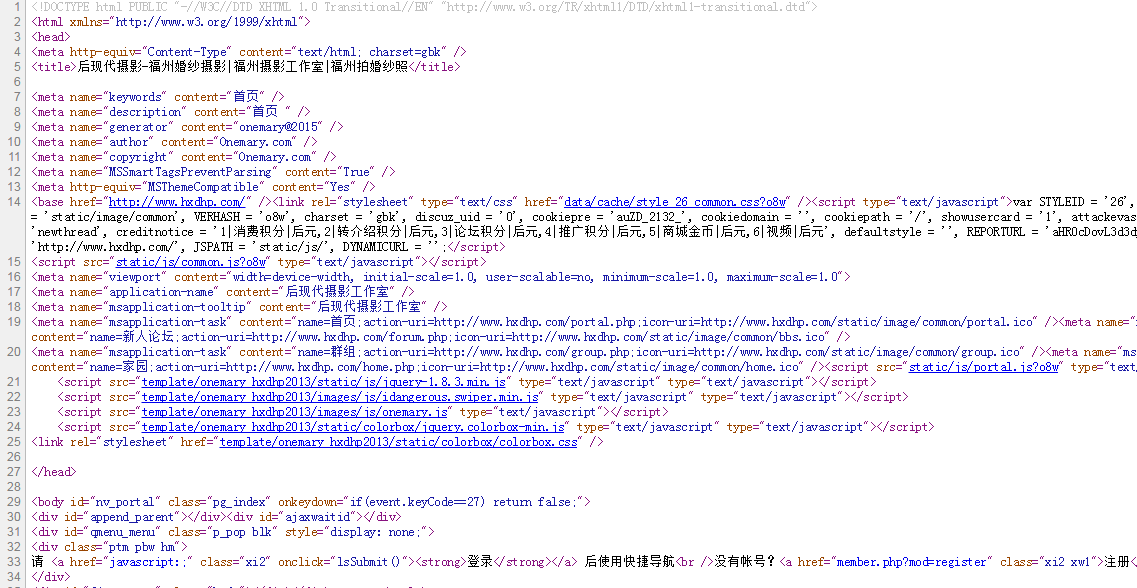The height and width of the screenshot is (588, 1137).
Task: Open the colorbox/colorbox.css stylesheet link
Action: click(x=398, y=442)
